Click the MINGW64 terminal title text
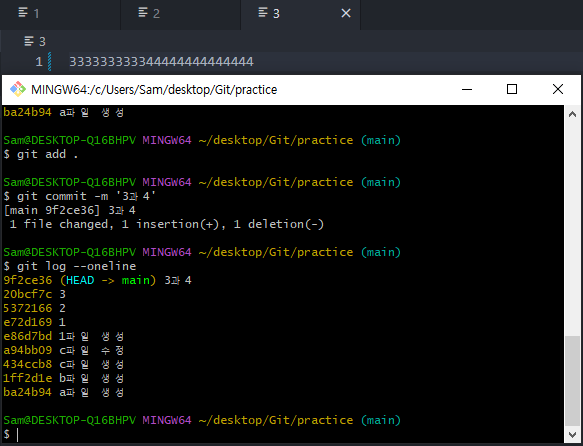This screenshot has width=583, height=446. coord(154,90)
